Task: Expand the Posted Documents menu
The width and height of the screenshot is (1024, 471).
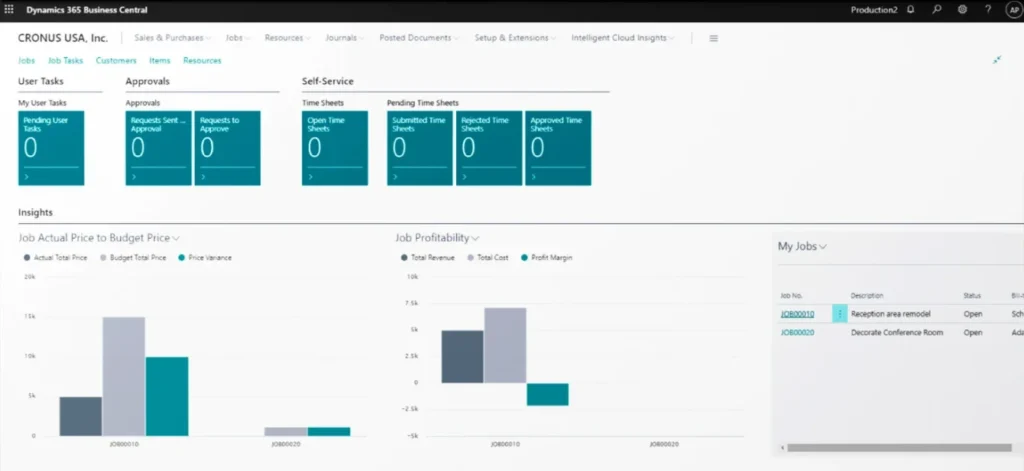Action: (x=419, y=38)
